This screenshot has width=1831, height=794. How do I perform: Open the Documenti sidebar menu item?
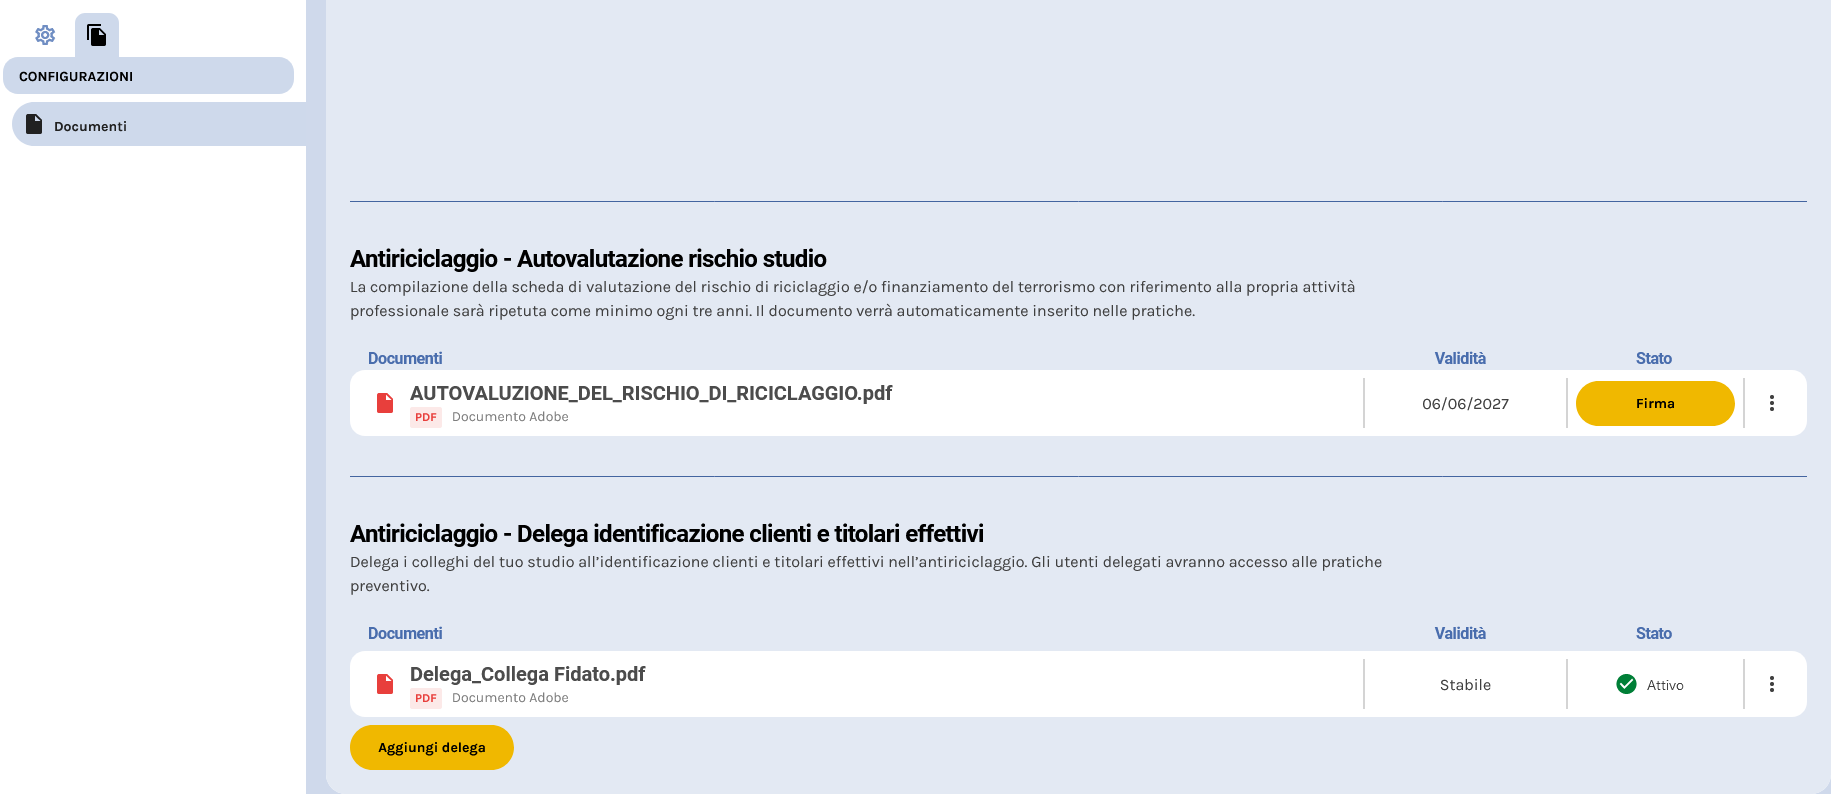90,126
